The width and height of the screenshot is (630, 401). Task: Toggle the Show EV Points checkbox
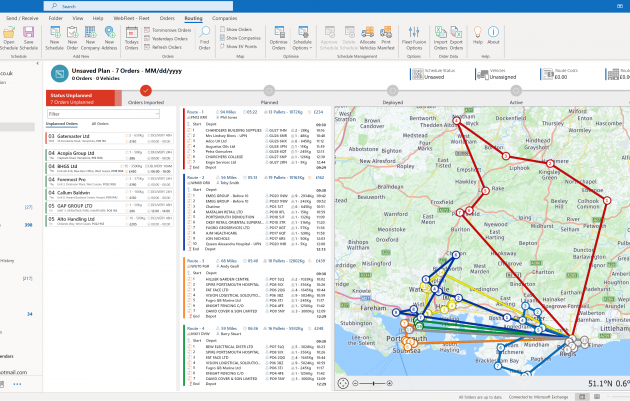pos(220,46)
